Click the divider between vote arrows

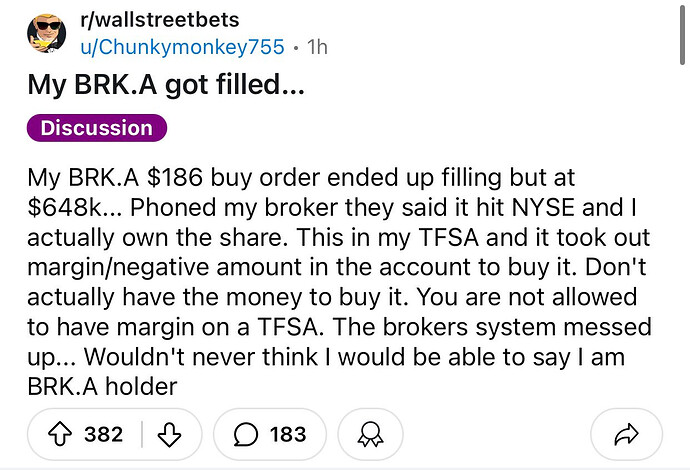[x=142, y=434]
